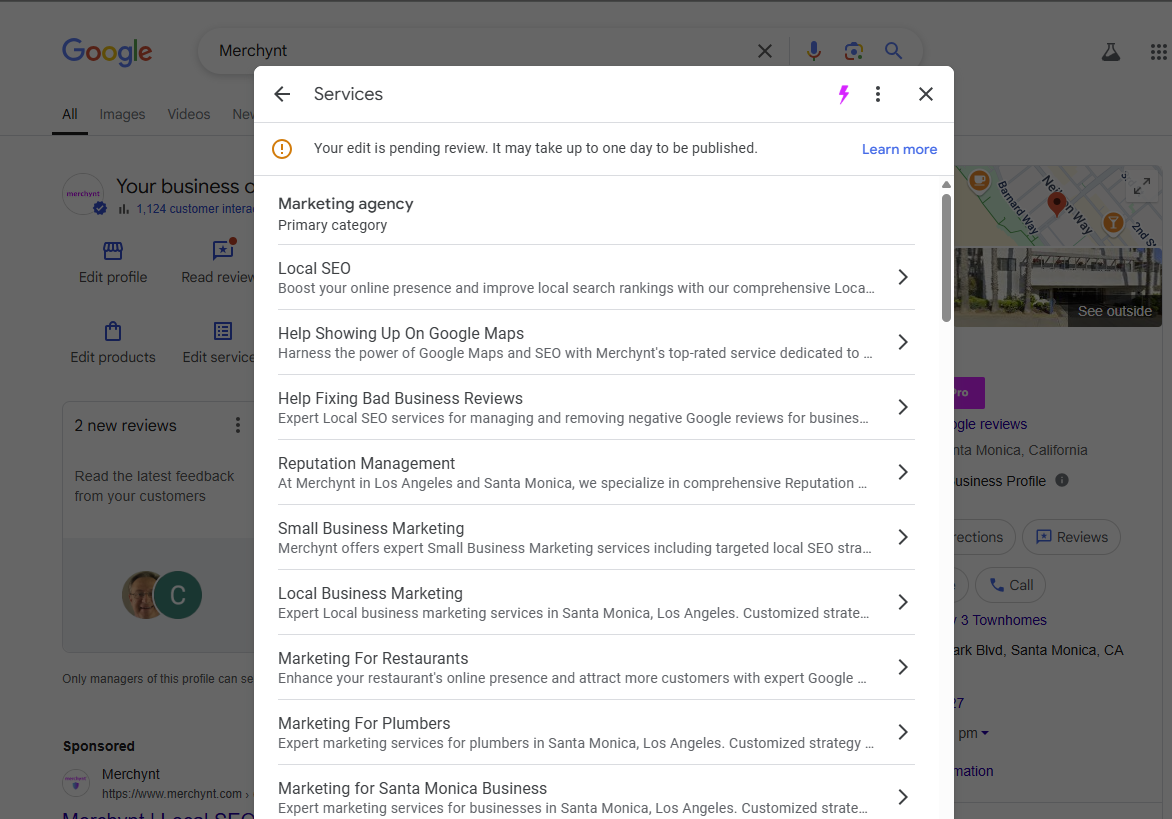Expand Marketing for Santa Monica Business
Screen dimensions: 1172x819
(596, 797)
